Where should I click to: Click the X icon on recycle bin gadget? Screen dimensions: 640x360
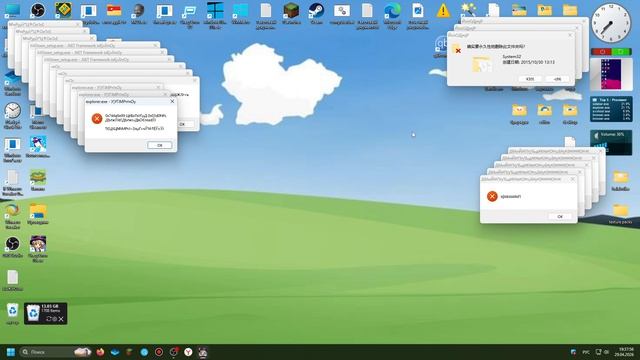tap(61, 319)
